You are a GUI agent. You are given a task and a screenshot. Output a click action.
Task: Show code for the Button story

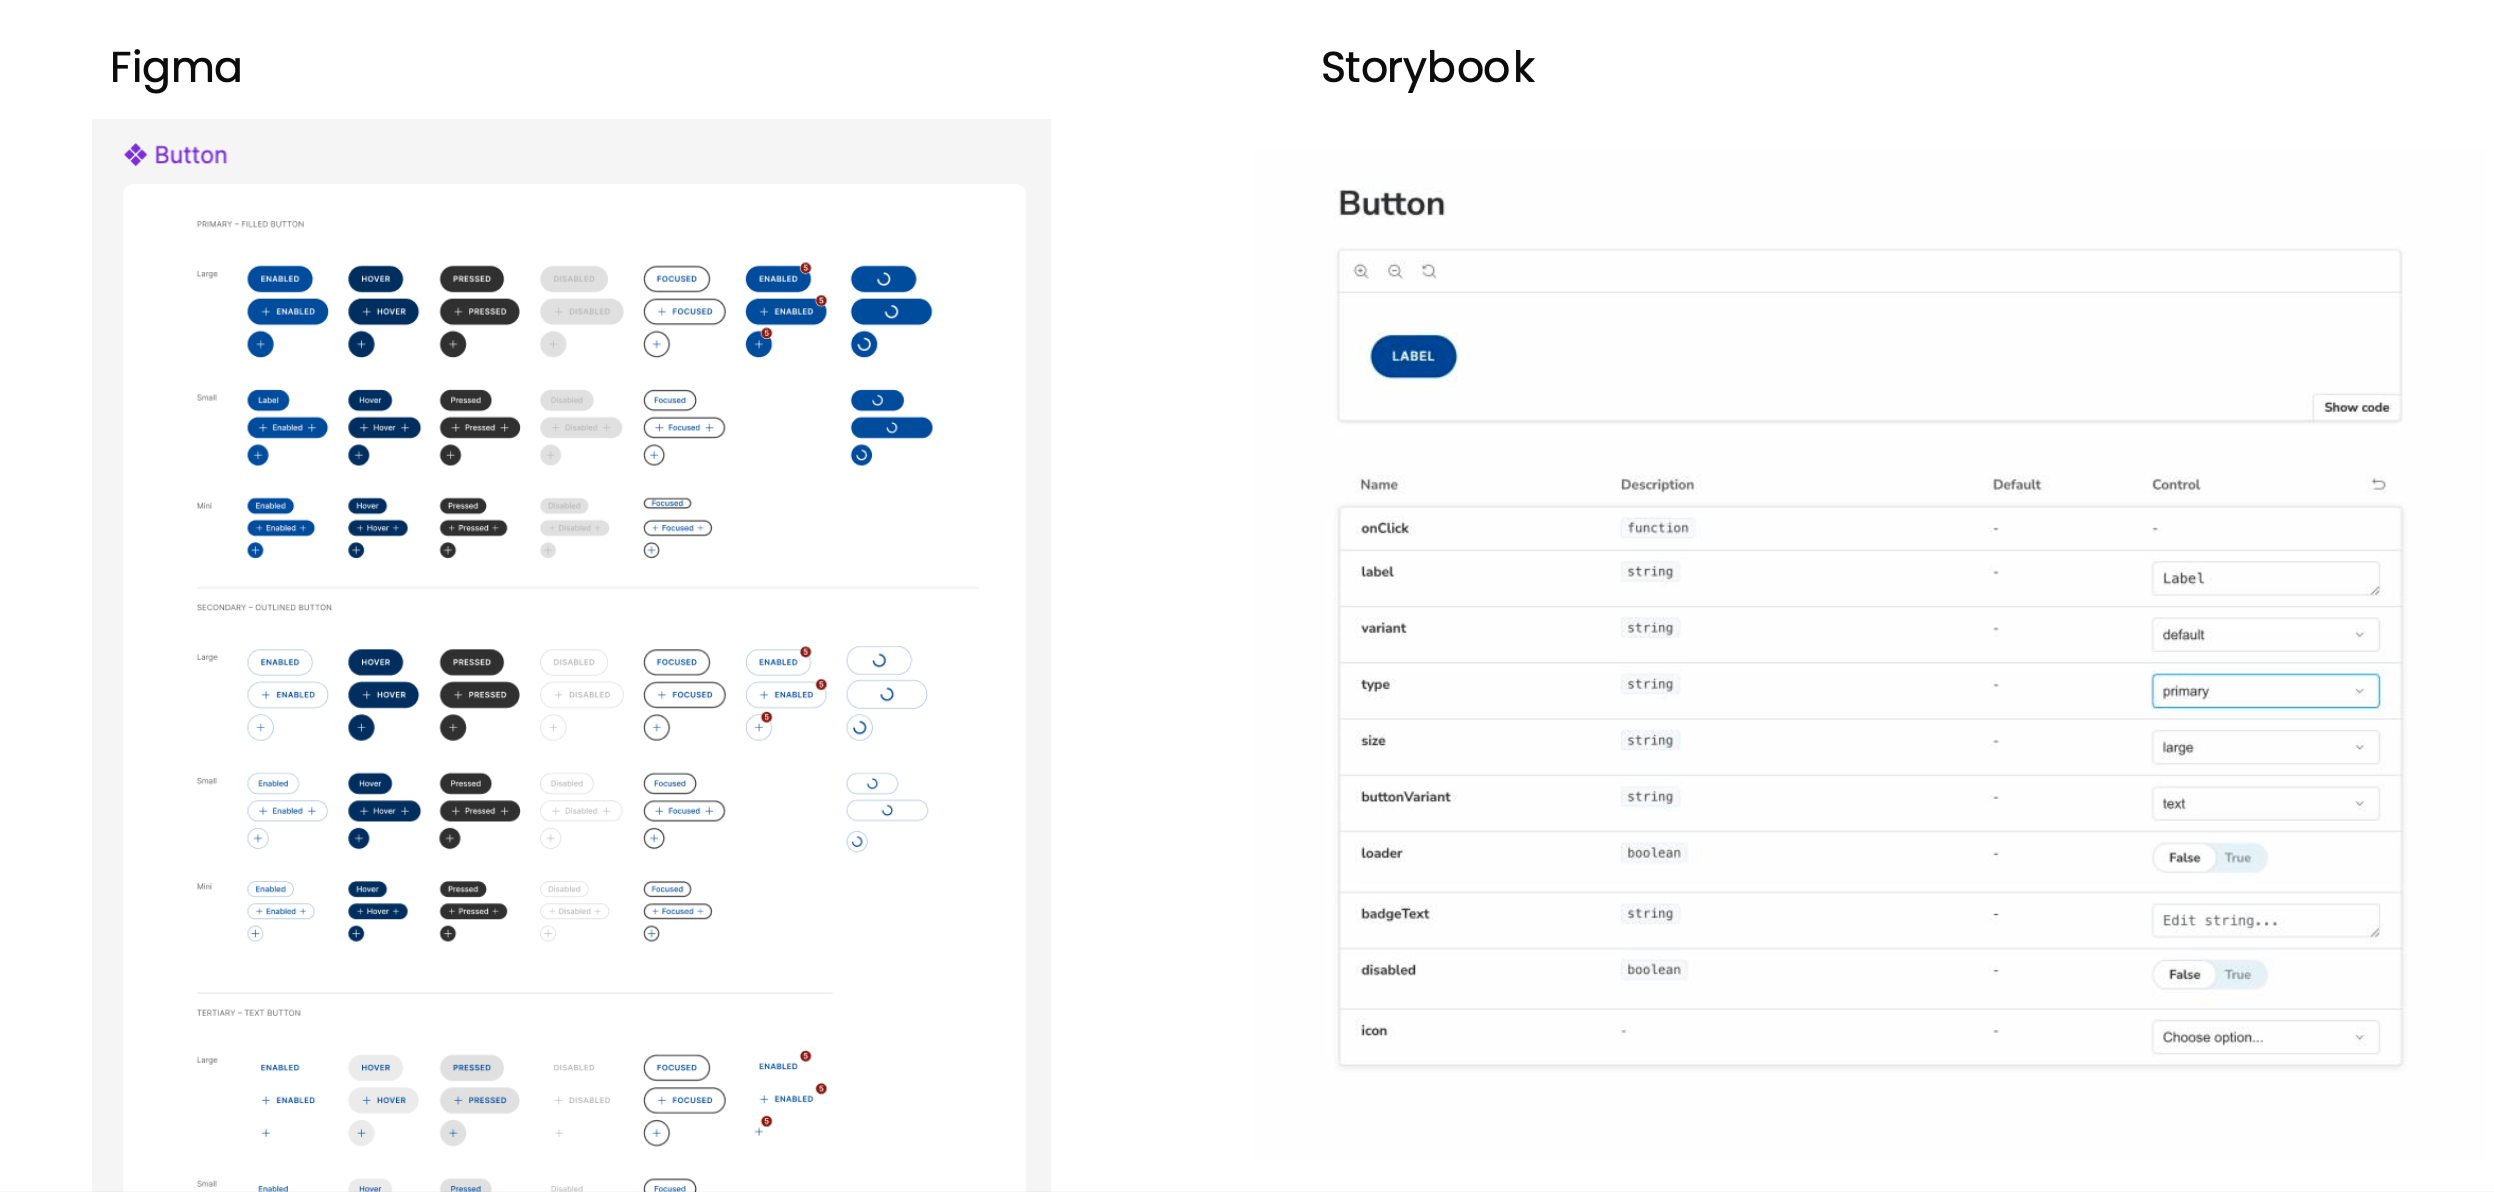point(2356,407)
